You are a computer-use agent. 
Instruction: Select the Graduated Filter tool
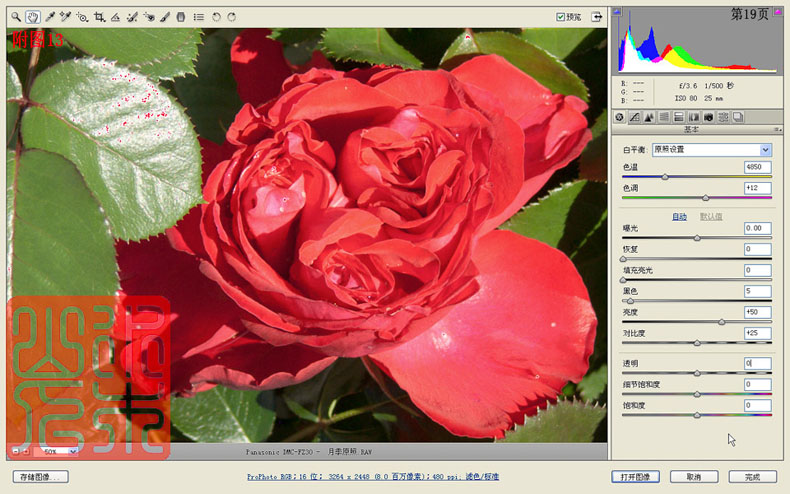click(181, 17)
